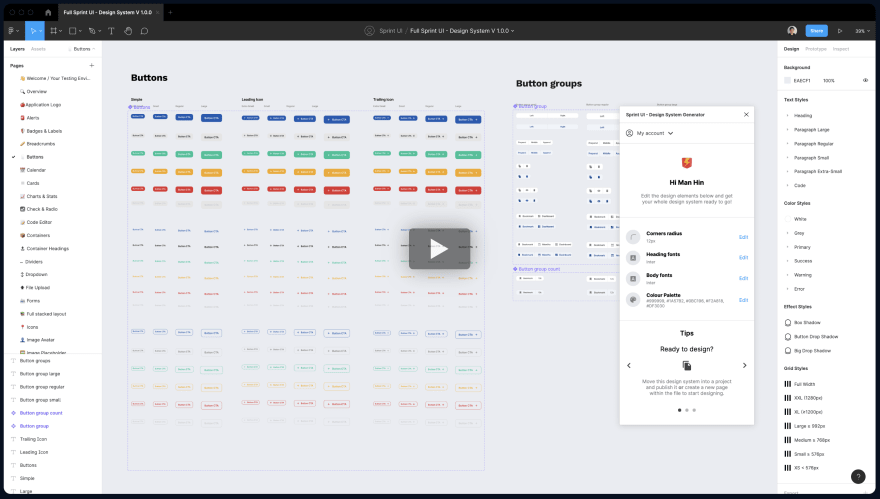Click the Present play icon in toolbar

tap(840, 31)
